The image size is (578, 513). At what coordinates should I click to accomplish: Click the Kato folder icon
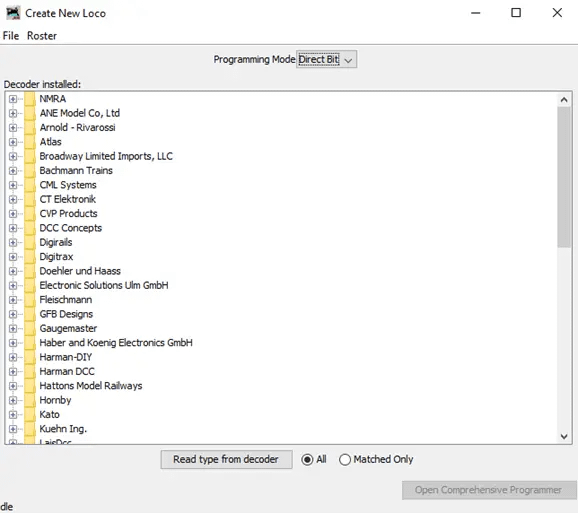(x=30, y=414)
